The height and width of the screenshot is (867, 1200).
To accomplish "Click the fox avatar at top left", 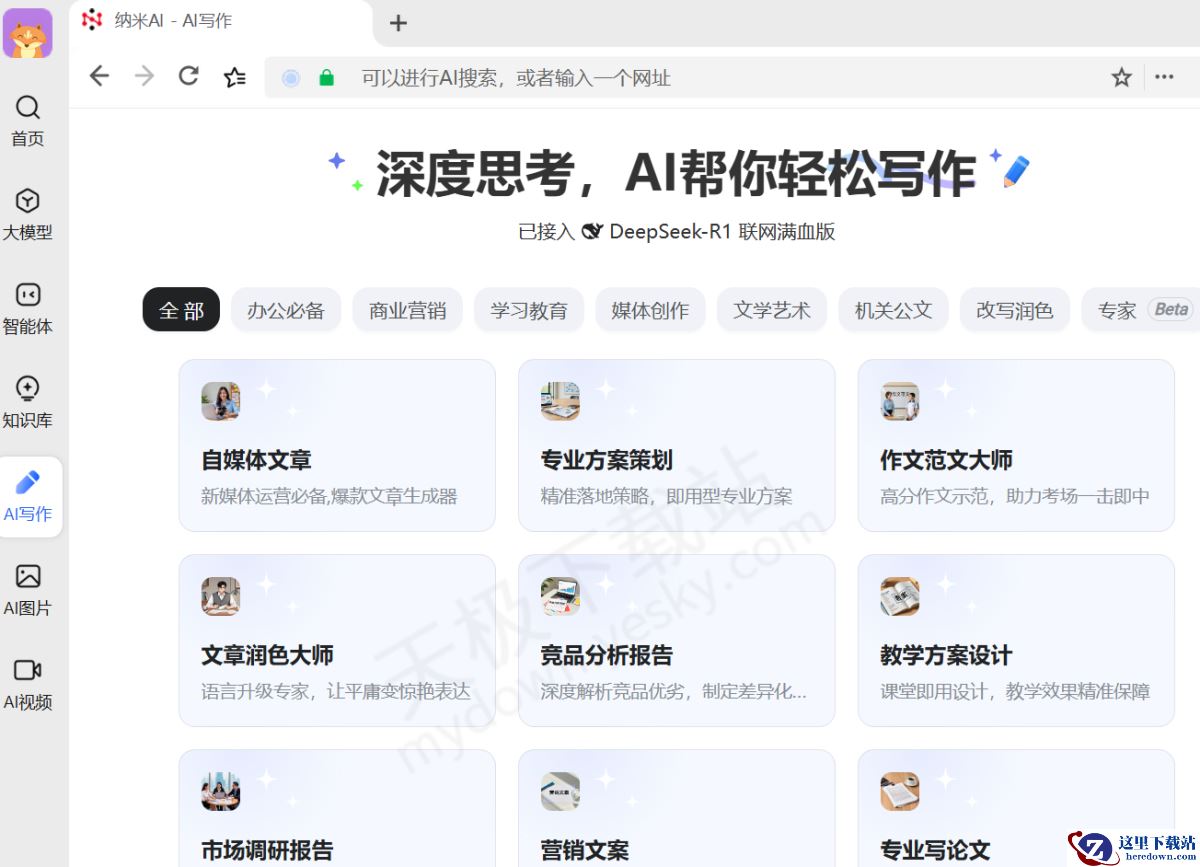I will click(x=30, y=33).
